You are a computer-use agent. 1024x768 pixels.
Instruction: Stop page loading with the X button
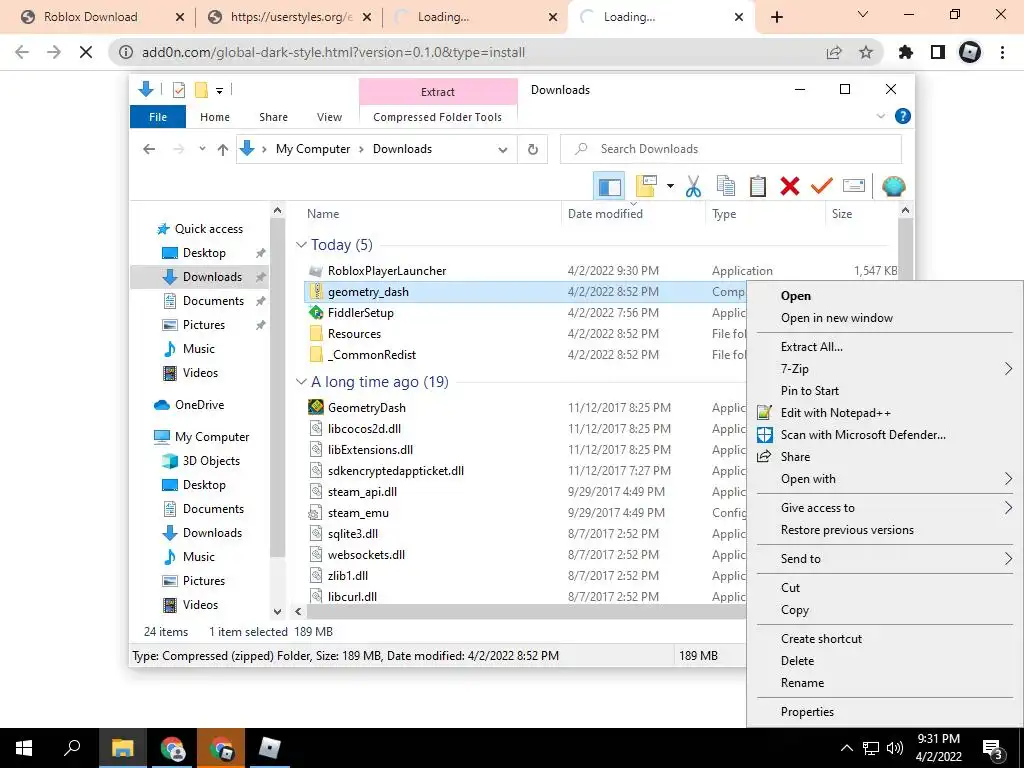pyautogui.click(x=86, y=52)
